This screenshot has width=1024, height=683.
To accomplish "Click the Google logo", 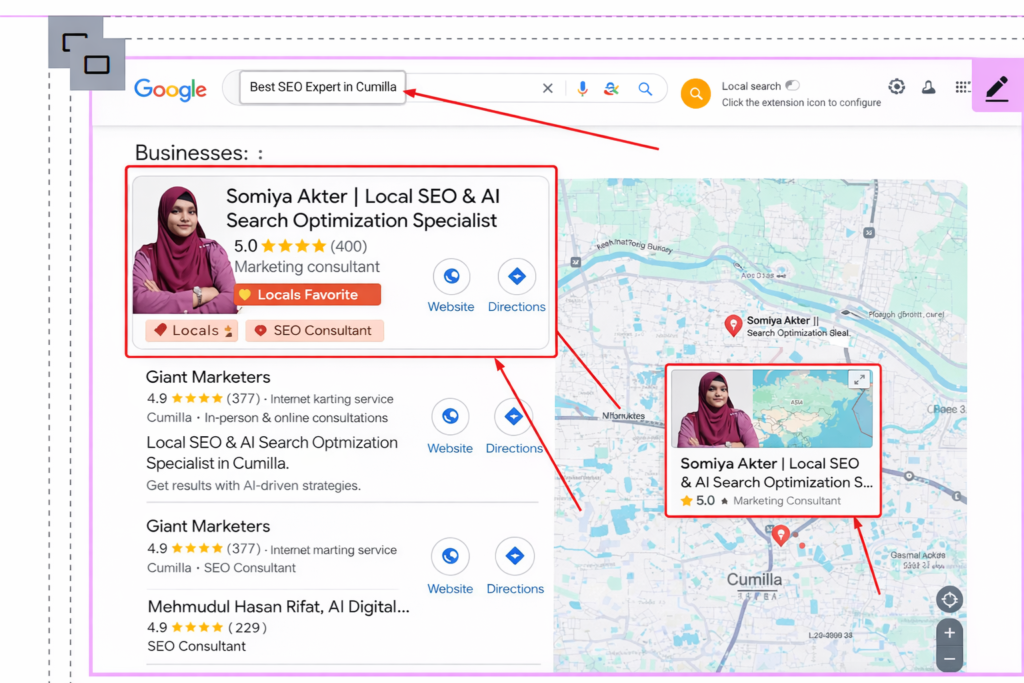I will tap(171, 89).
